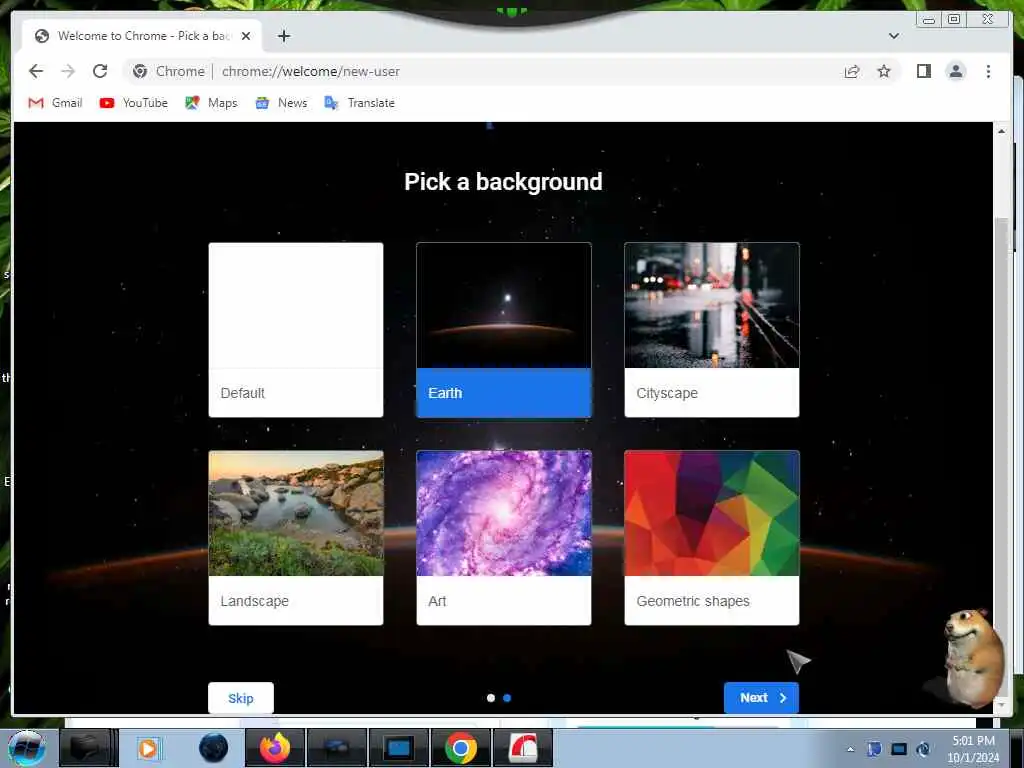Open the dark globe taskbar icon
The width and height of the screenshot is (1024, 768).
[x=213, y=748]
